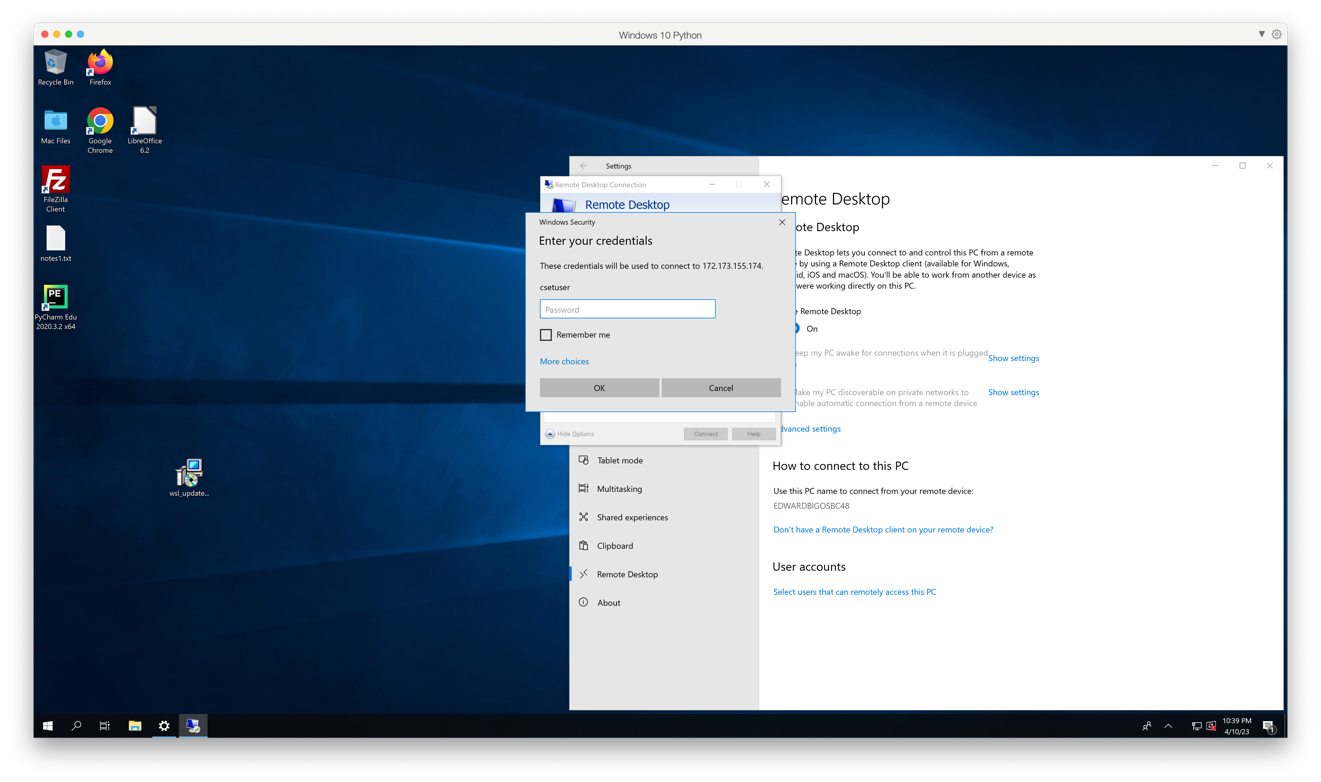
Task: Click Tablet mode sidebar icon
Action: pyautogui.click(x=584, y=461)
